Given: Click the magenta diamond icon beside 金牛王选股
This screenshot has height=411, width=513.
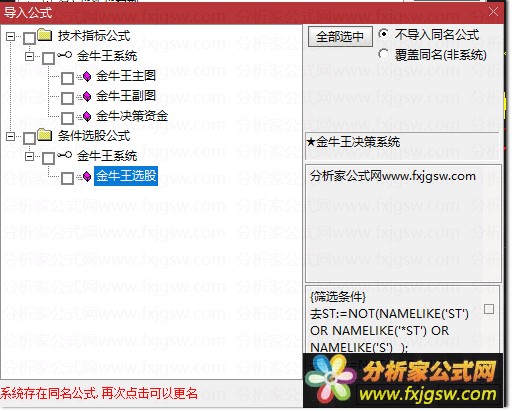Looking at the screenshot, I should pyautogui.click(x=87, y=177).
